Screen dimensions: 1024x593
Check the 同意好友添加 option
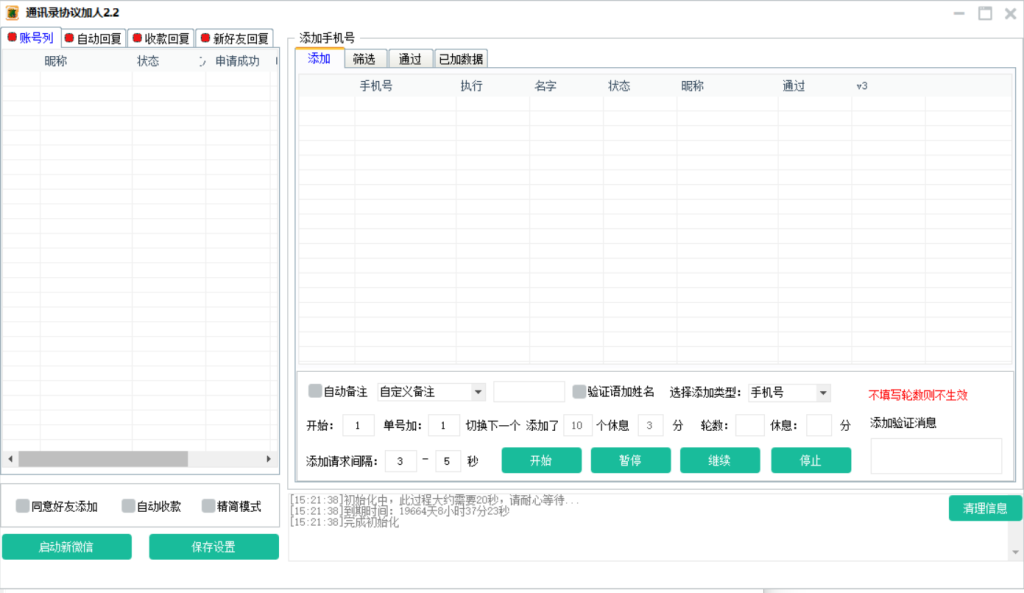point(23,506)
